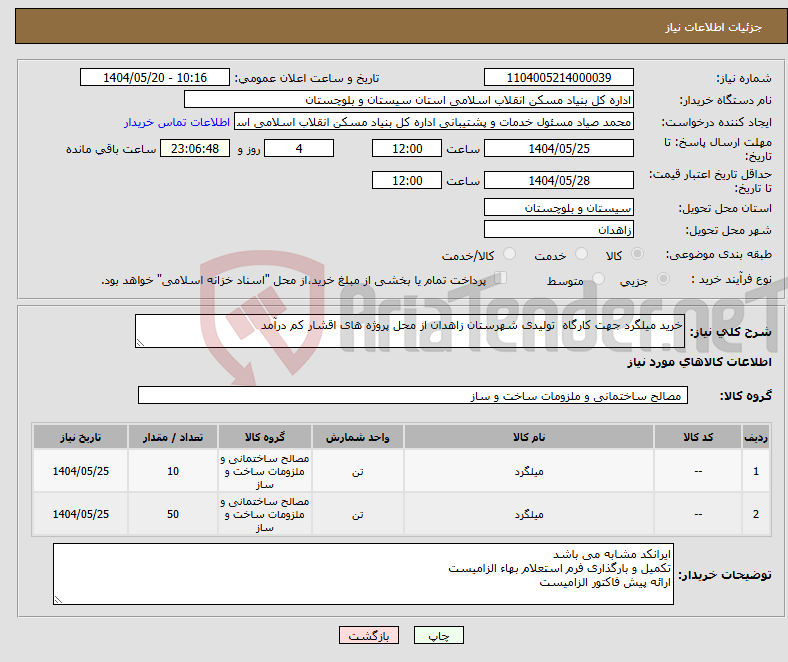Select the کالا radio button
The width and height of the screenshot is (788, 662).
(x=637, y=254)
